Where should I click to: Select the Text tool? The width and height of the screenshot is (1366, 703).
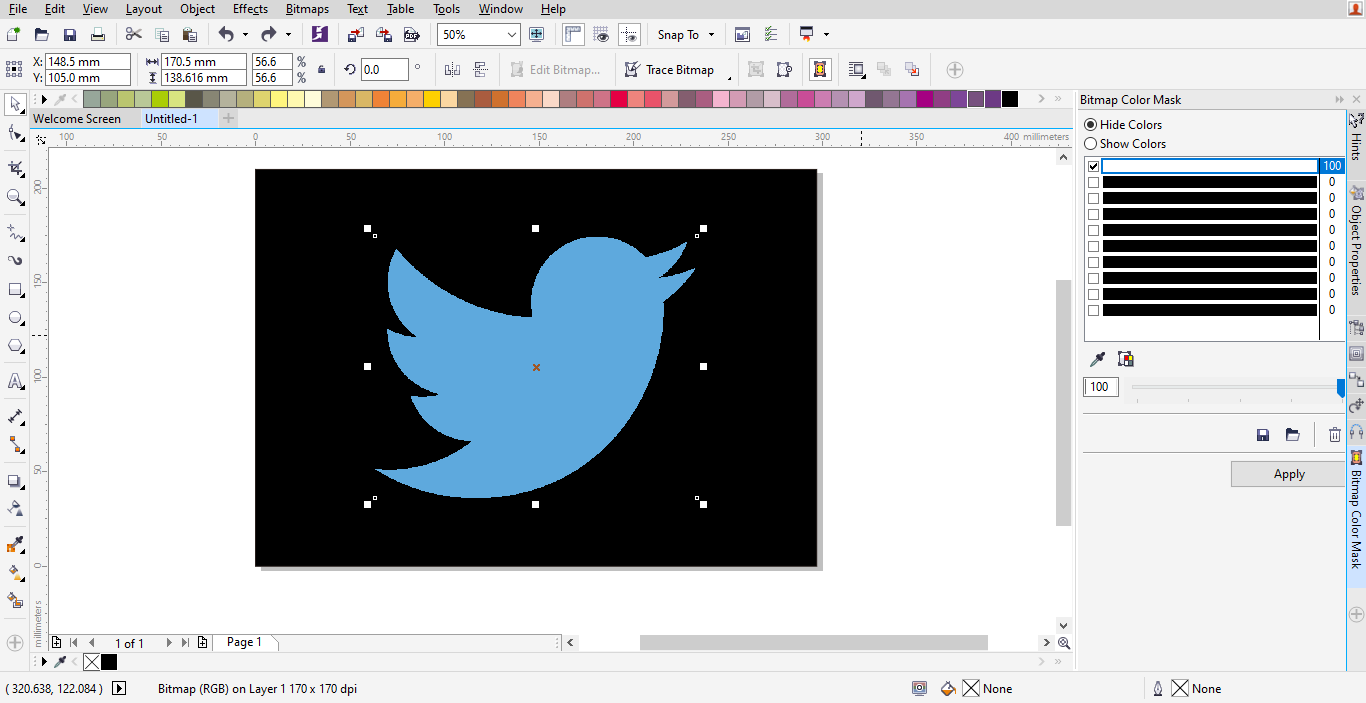coord(15,382)
